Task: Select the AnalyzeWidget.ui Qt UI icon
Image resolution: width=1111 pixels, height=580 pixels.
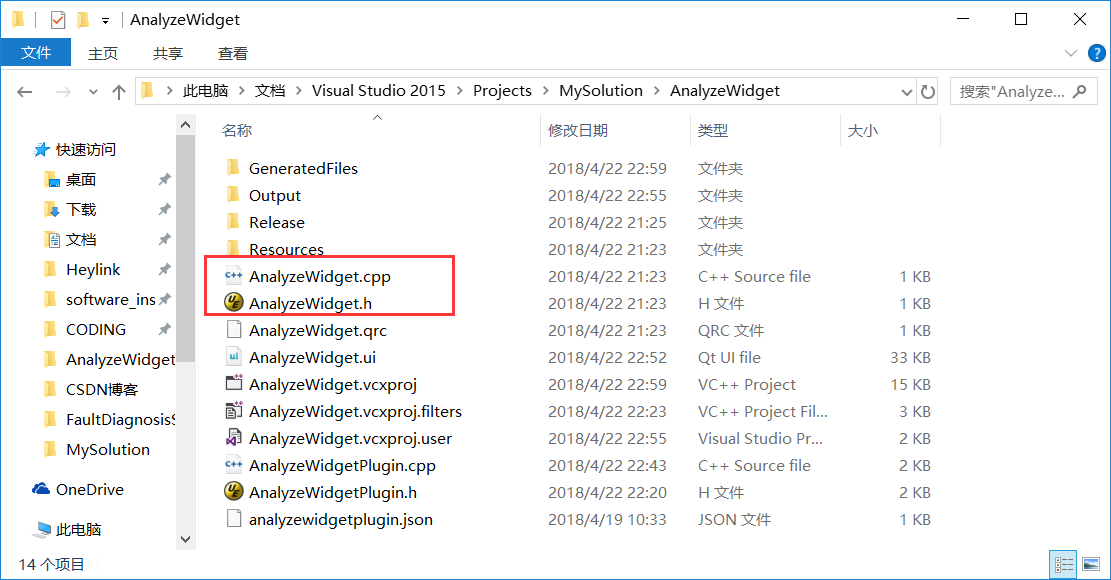Action: 233,356
